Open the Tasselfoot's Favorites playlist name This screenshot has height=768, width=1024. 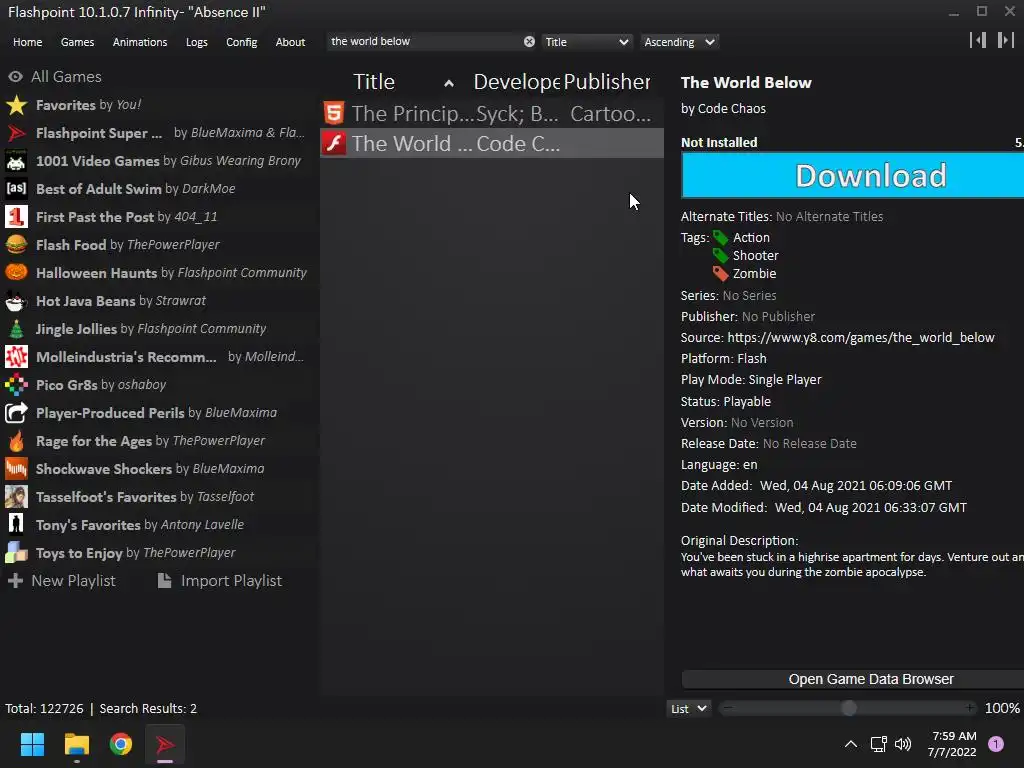pyautogui.click(x=106, y=497)
